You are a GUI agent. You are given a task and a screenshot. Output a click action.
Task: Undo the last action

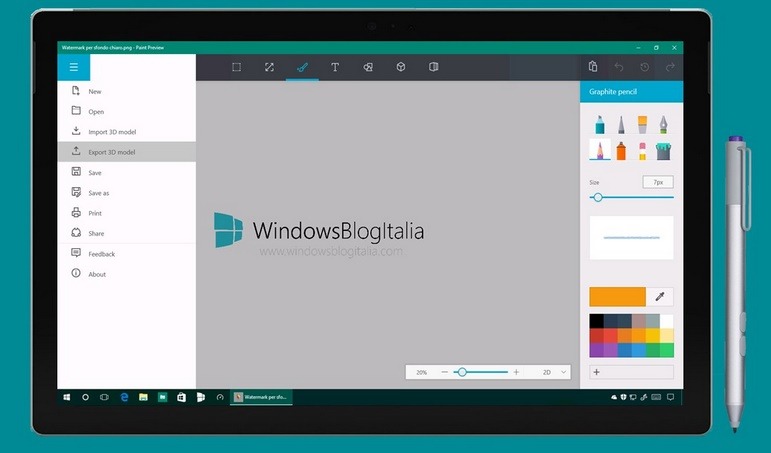click(x=619, y=67)
